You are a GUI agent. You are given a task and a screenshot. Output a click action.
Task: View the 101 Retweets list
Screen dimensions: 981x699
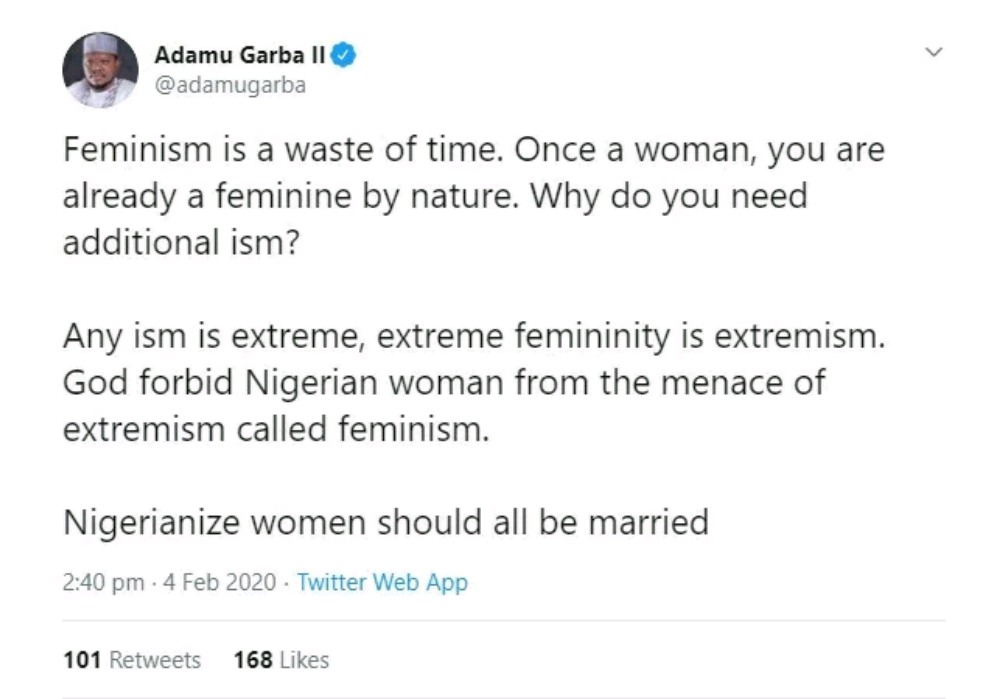(x=131, y=660)
